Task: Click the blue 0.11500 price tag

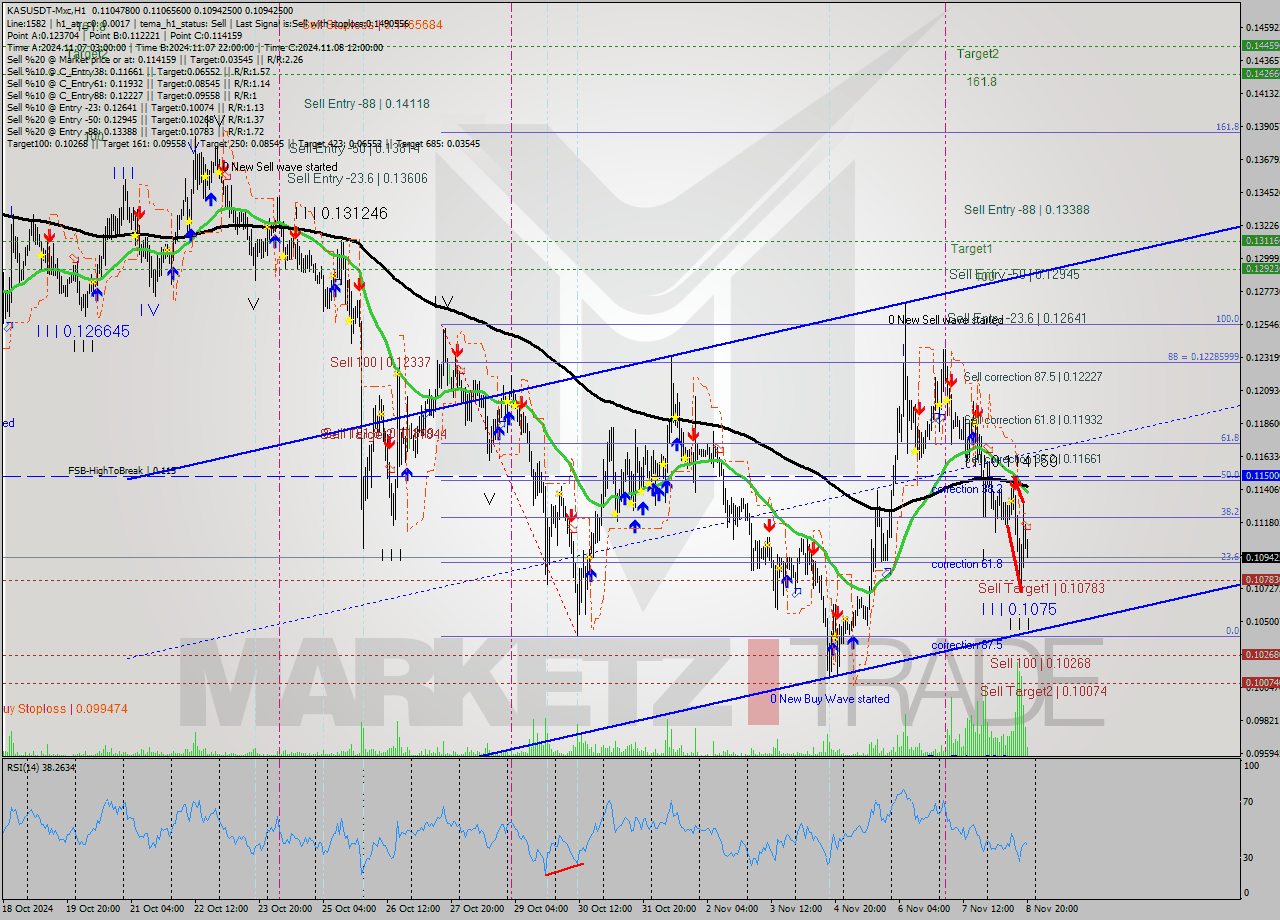Action: point(1260,476)
